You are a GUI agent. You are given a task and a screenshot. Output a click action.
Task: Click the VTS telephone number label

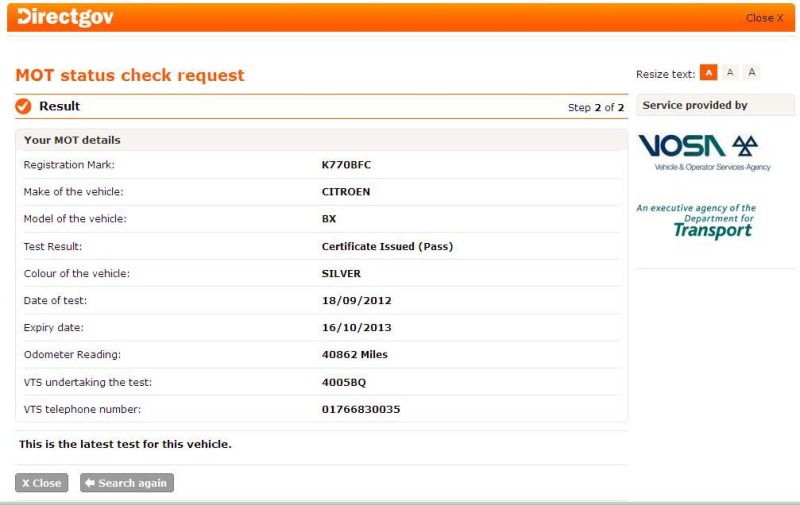[x=82, y=409]
